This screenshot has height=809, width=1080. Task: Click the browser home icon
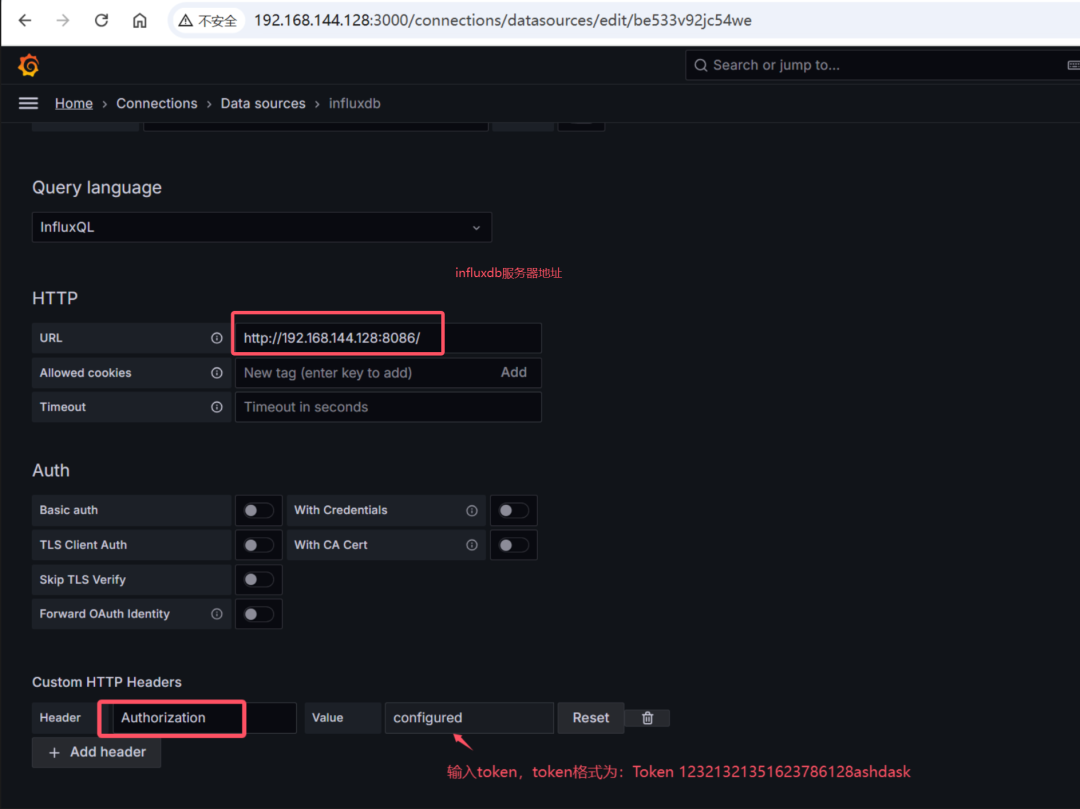pyautogui.click(x=139, y=20)
